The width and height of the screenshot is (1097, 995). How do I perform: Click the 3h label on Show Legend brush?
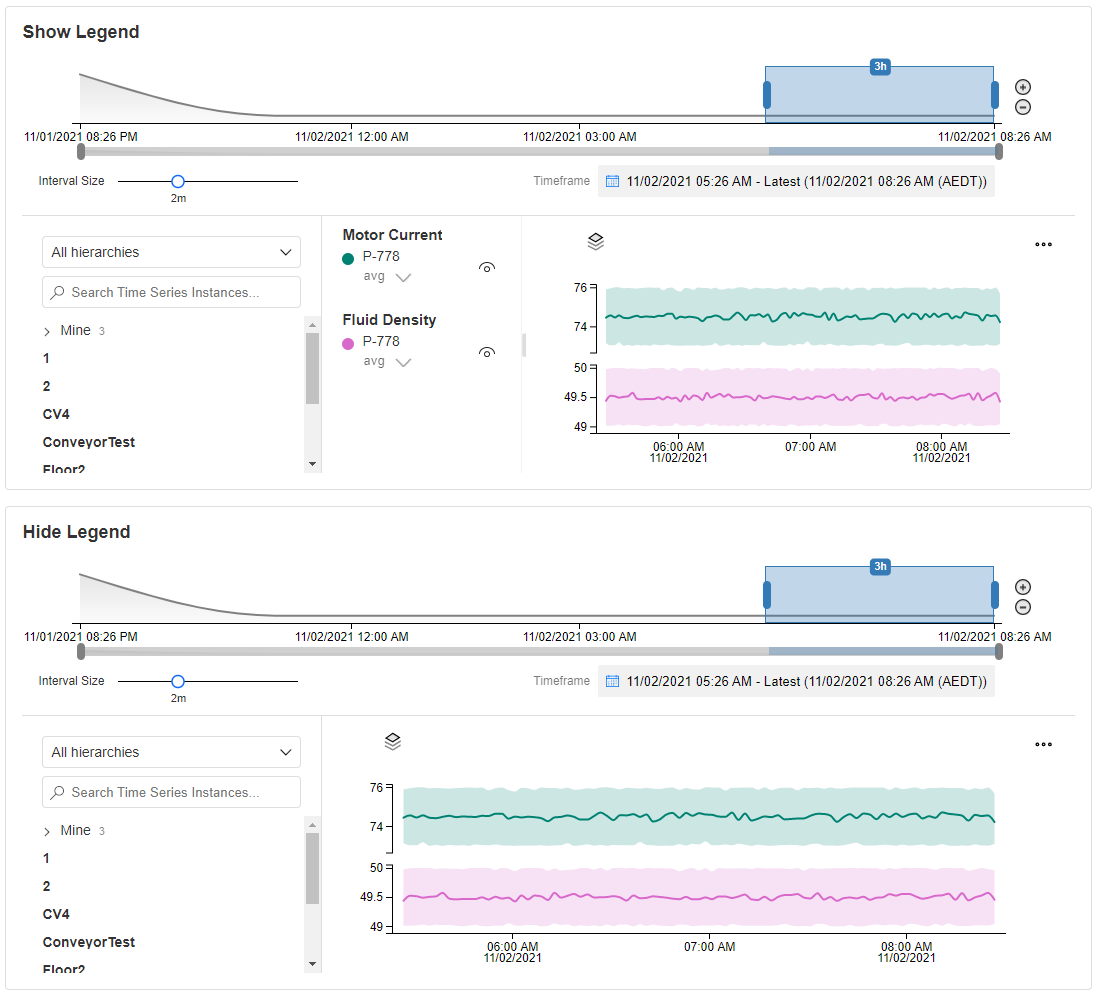tap(880, 66)
